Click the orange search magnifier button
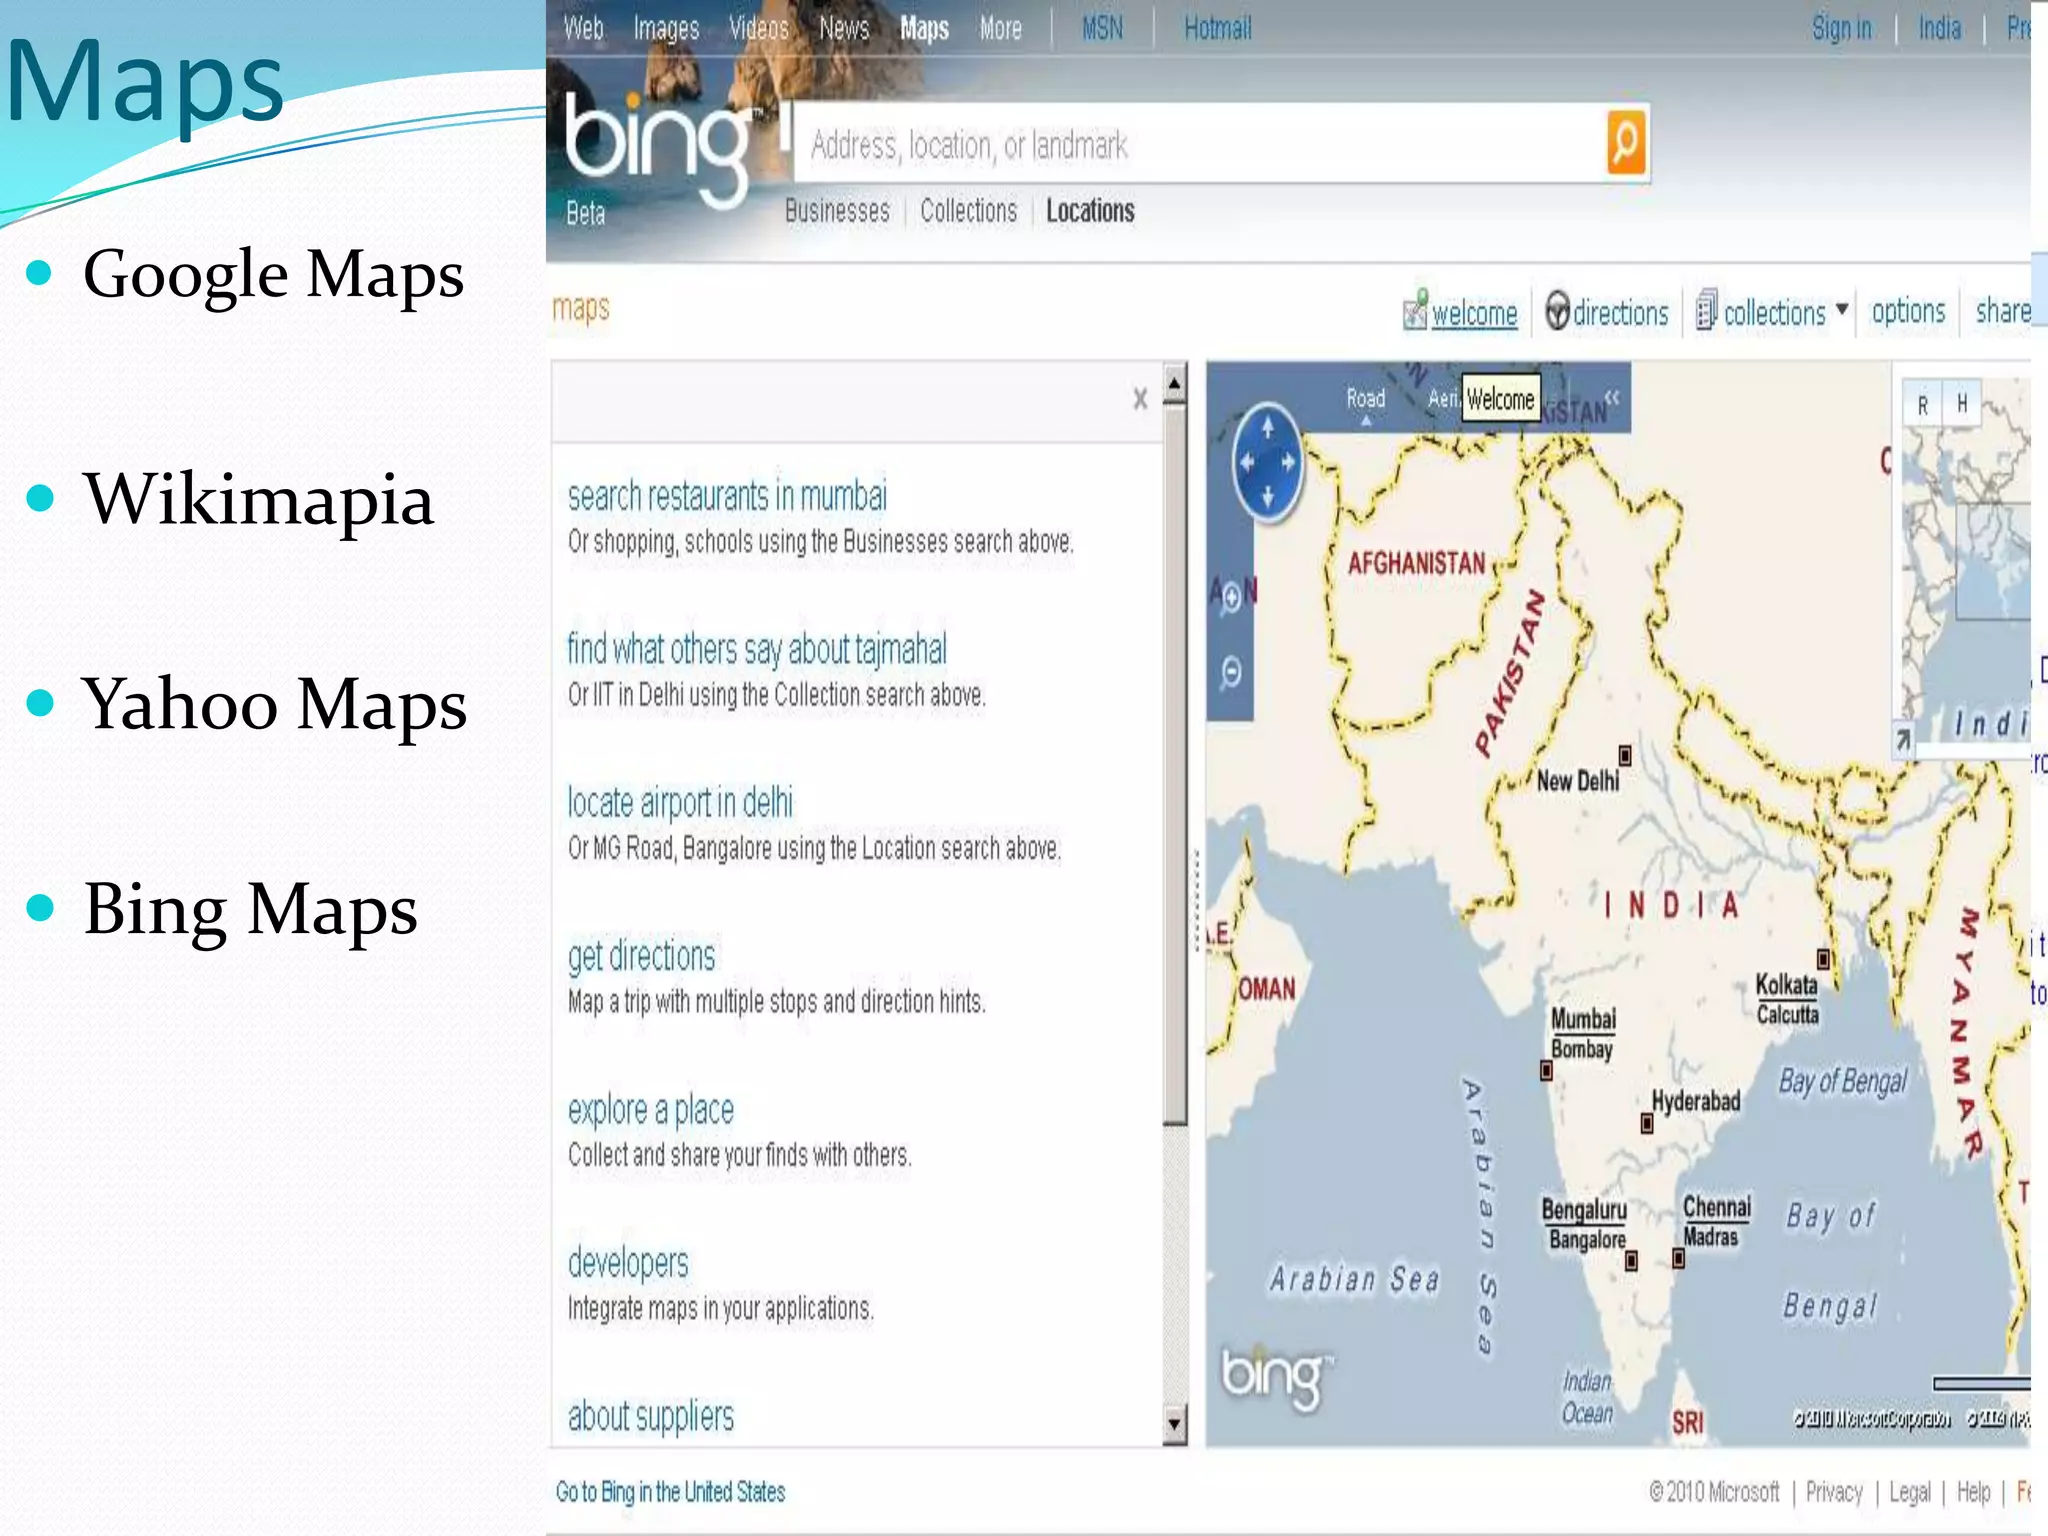The image size is (2048, 1536). click(x=1626, y=143)
